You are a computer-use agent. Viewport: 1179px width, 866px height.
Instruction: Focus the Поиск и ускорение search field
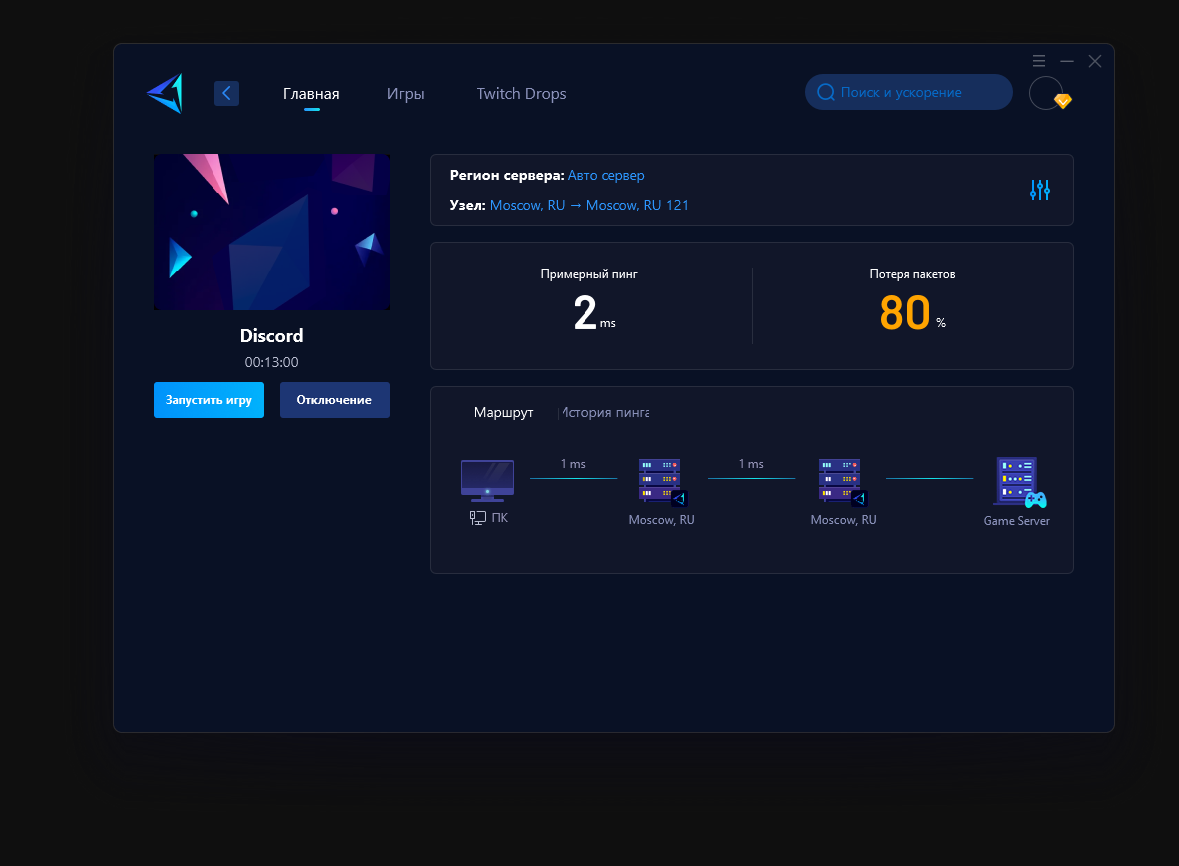(908, 92)
